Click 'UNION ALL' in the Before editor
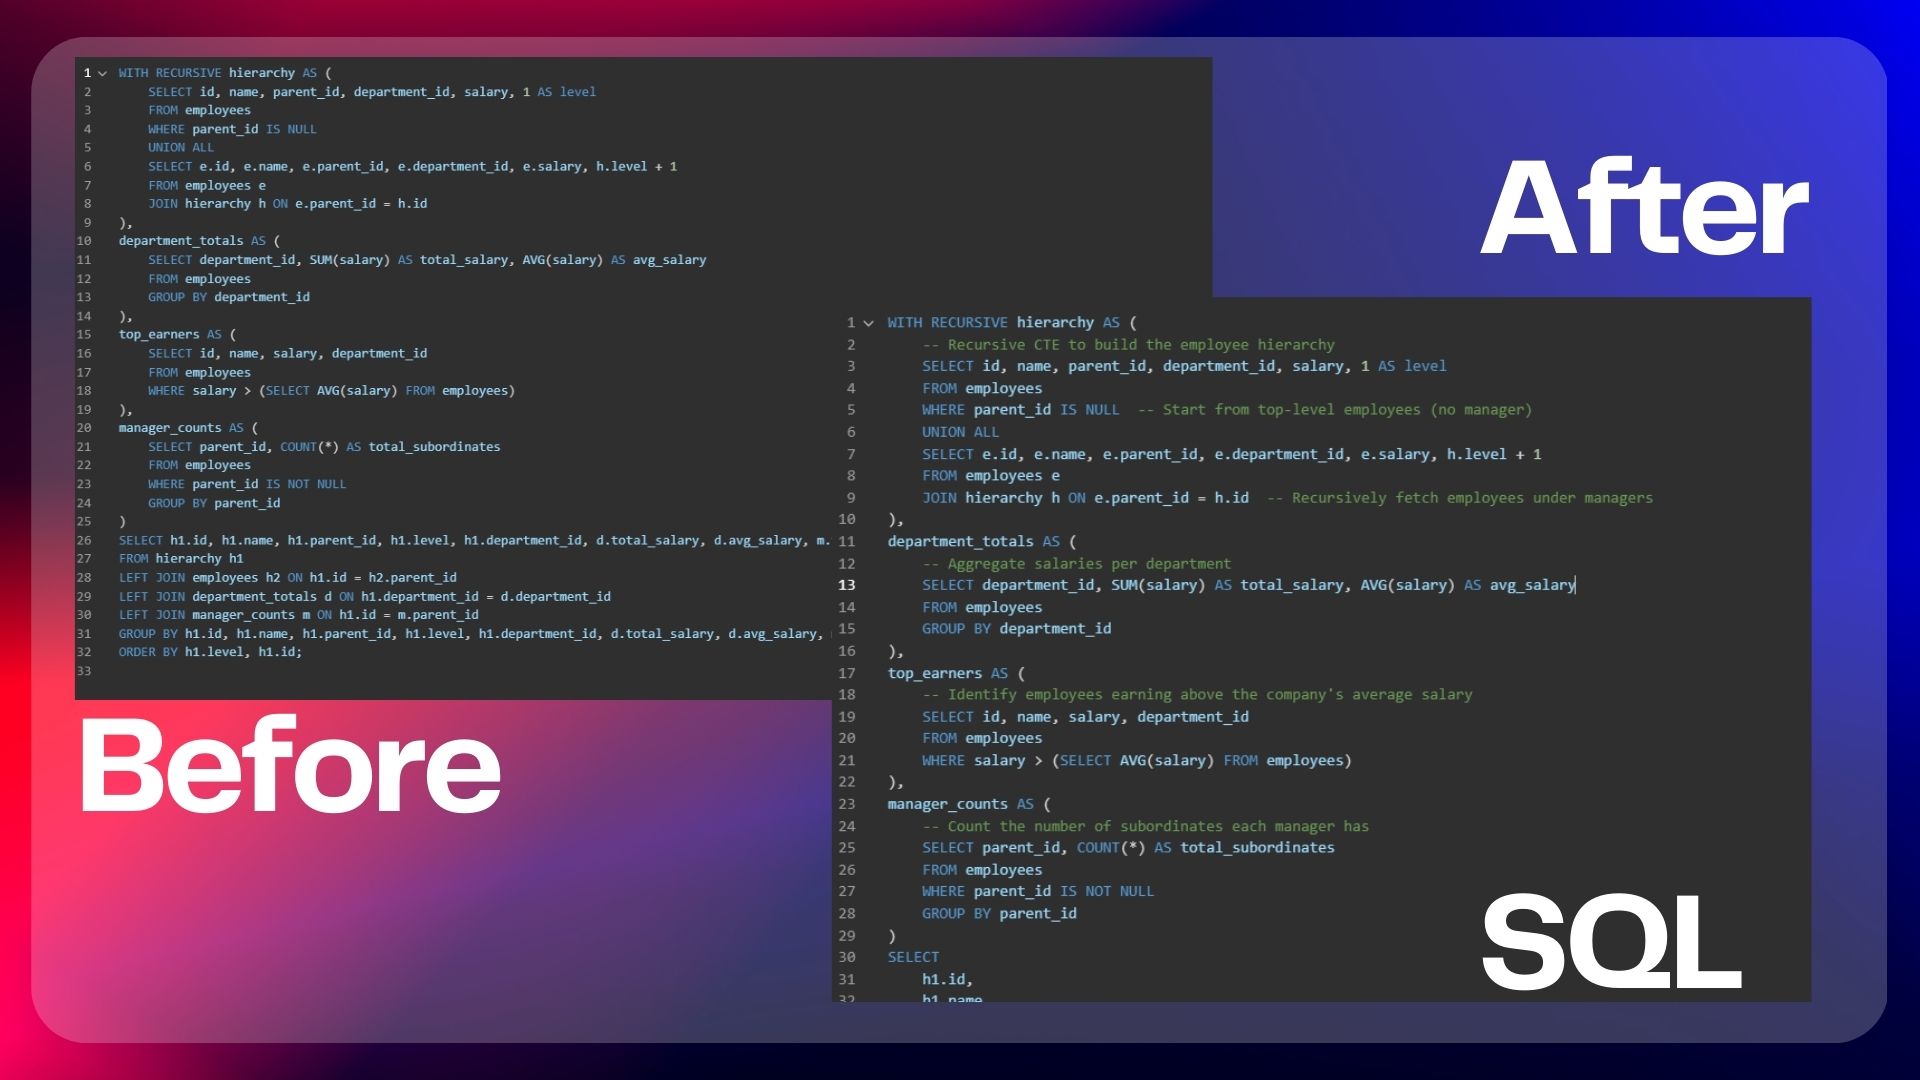1920x1080 pixels. tap(181, 147)
